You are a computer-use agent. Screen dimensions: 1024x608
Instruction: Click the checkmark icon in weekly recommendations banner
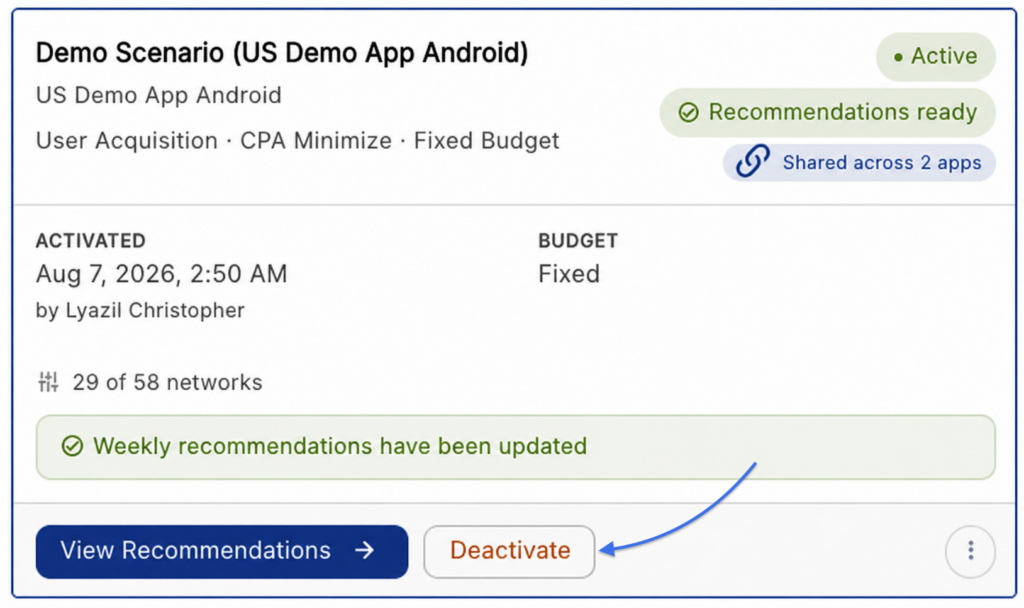(x=72, y=446)
